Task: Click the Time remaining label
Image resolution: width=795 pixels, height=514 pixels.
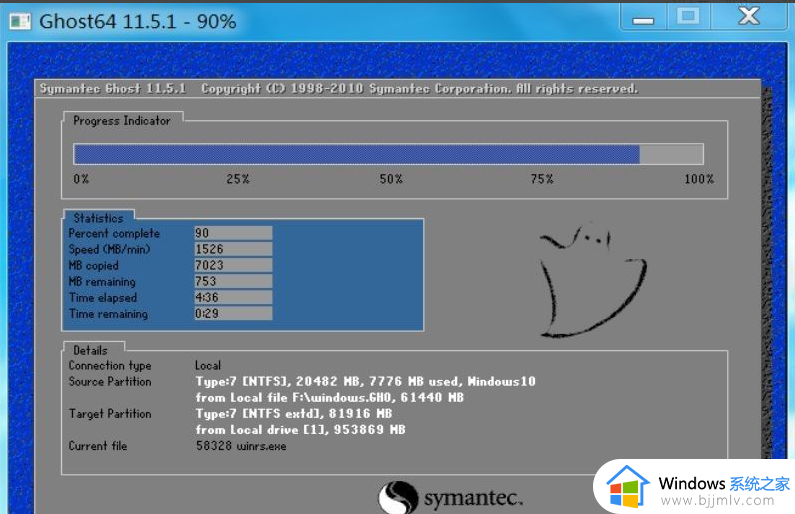Action: (109, 314)
